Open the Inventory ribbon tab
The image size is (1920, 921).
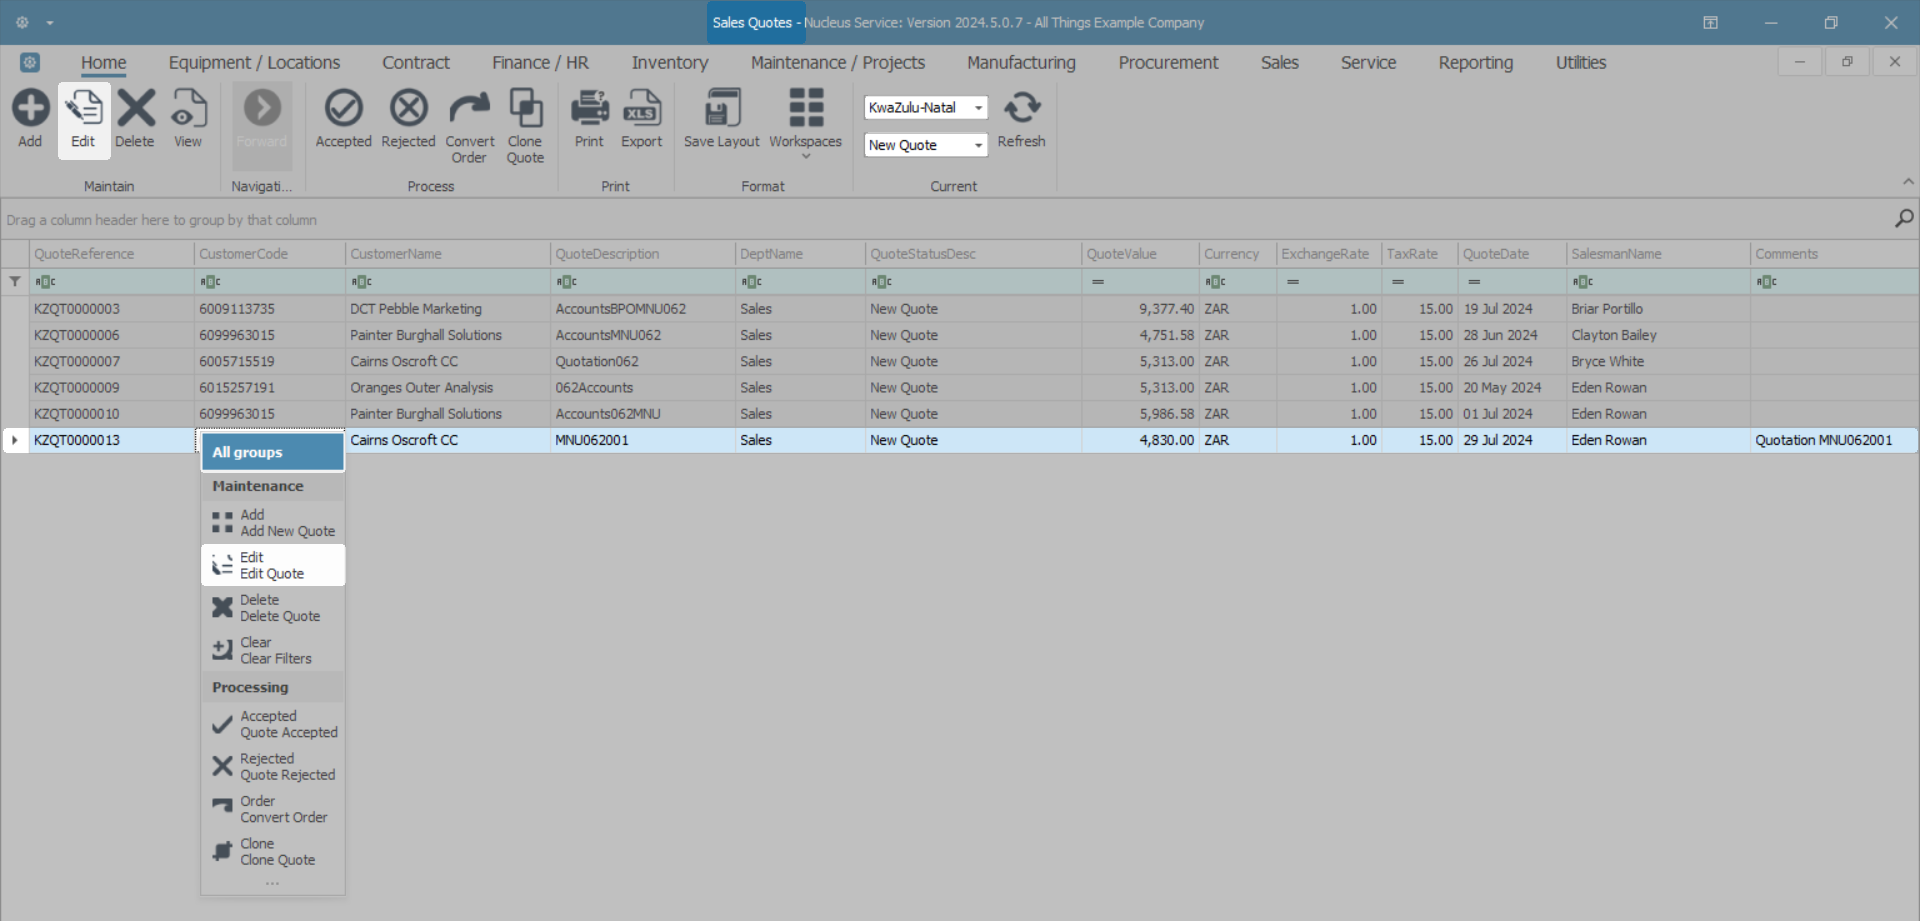(669, 63)
